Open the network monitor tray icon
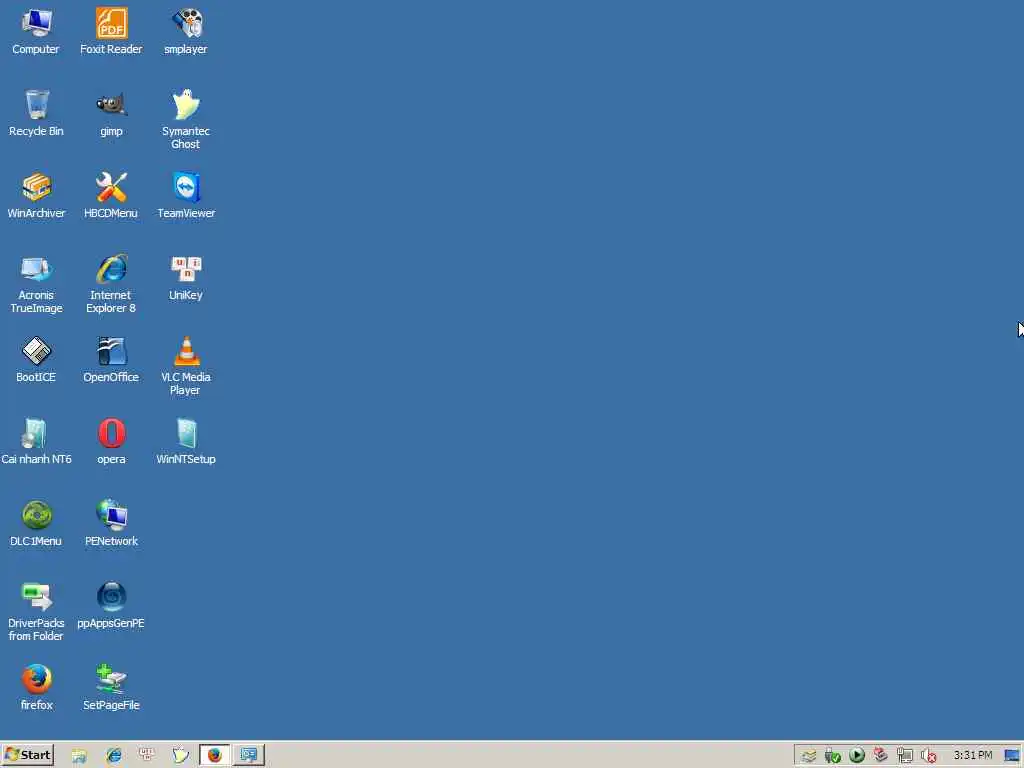 coord(904,756)
